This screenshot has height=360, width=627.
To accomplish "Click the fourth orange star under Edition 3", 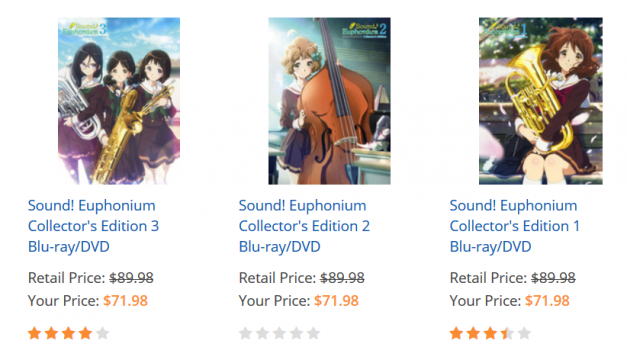I will 85,333.
